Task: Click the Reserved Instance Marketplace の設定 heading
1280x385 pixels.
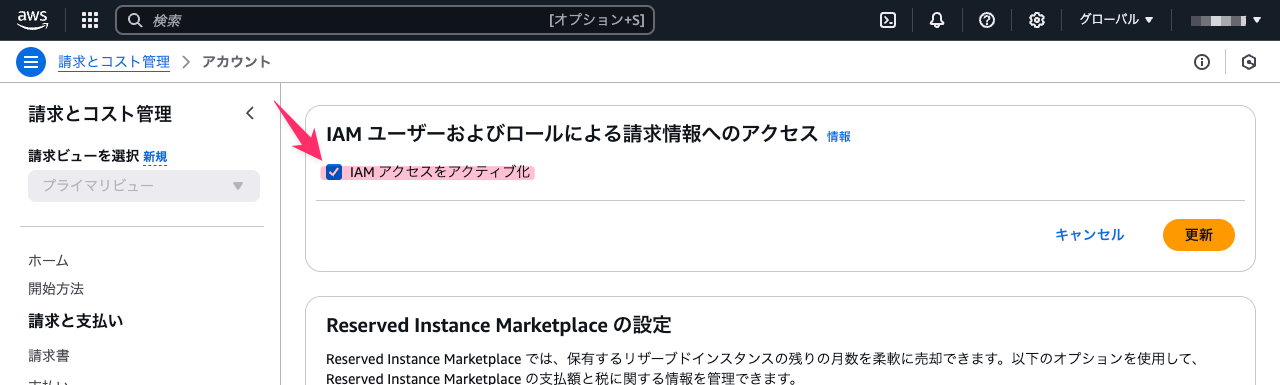Action: [x=499, y=325]
